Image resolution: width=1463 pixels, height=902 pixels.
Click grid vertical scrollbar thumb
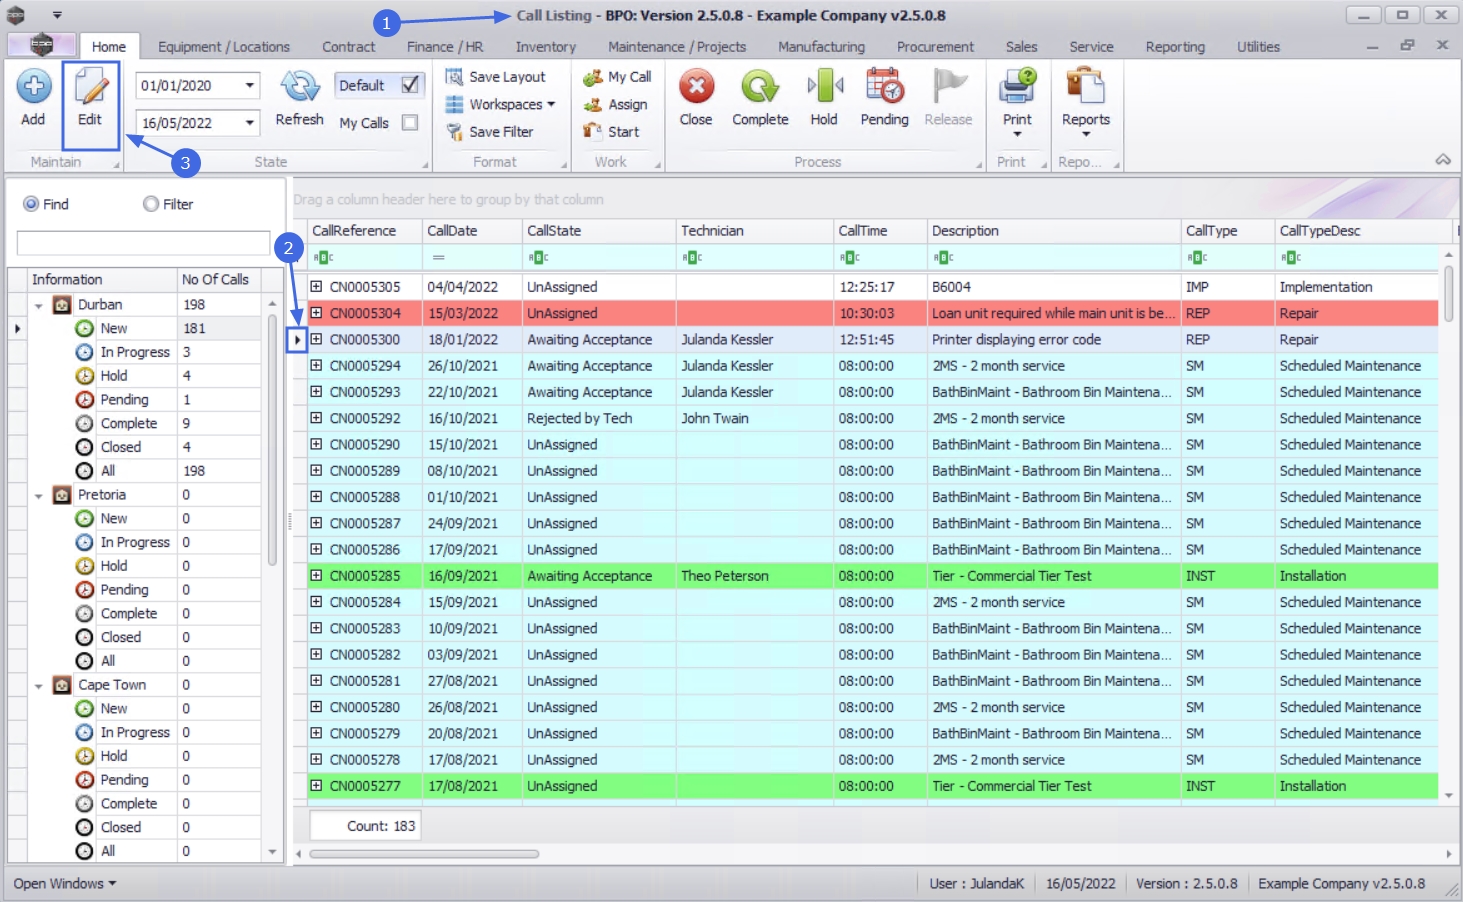[x=1448, y=293]
